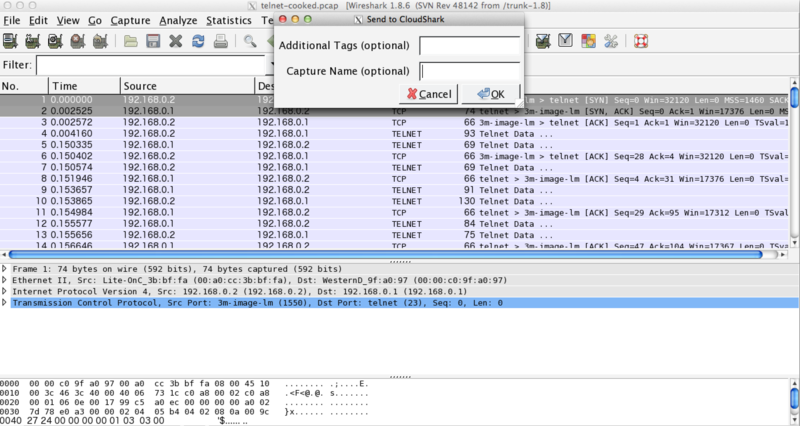Cancel the Send to CloudShark dialog

coord(428,94)
